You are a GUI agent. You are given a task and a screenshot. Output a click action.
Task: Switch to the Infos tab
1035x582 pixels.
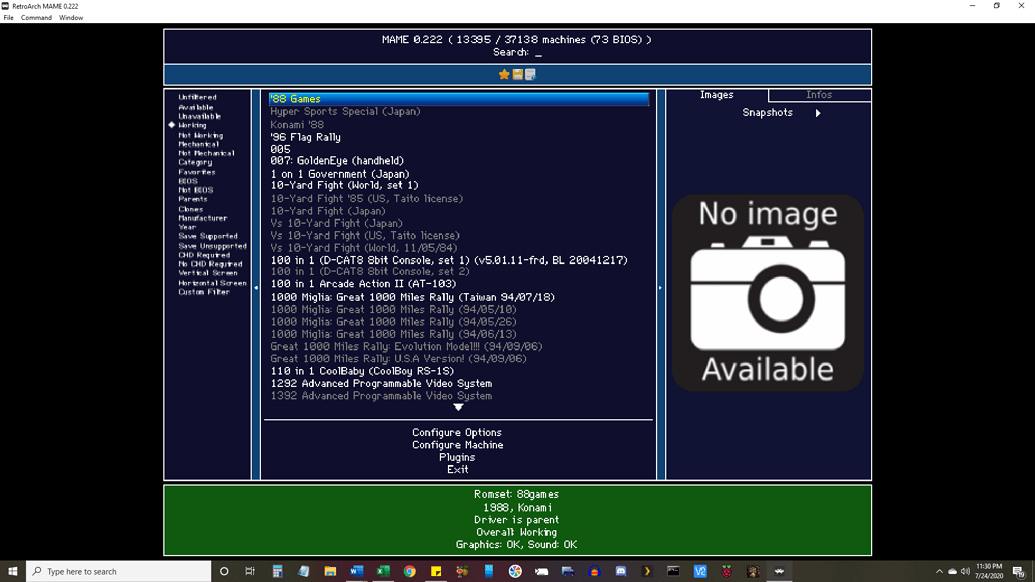coord(819,95)
